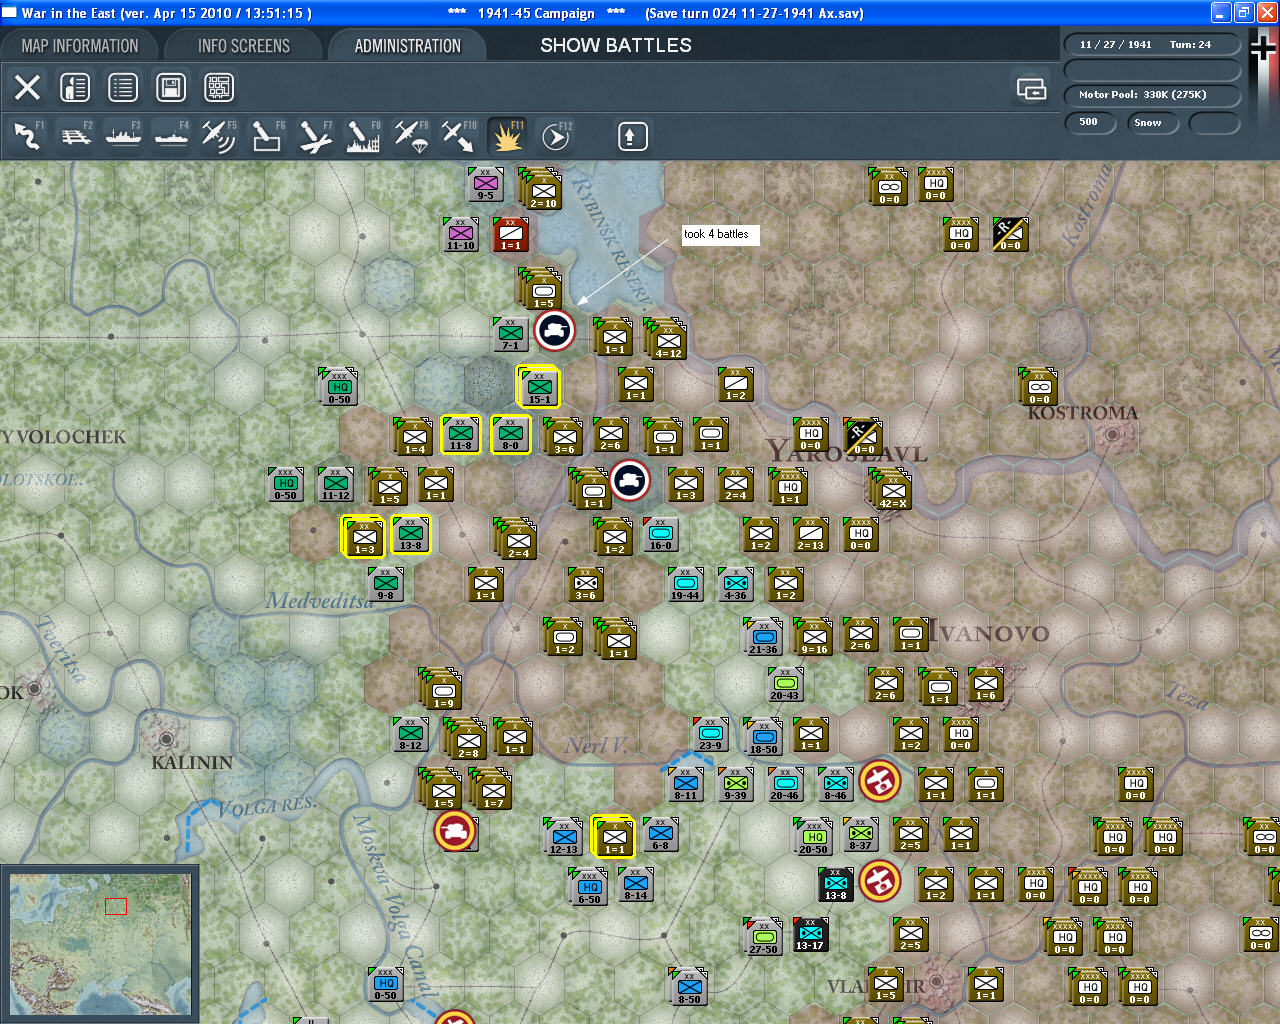Switch to F8 bomb city mode
Image resolution: width=1280 pixels, height=1024 pixels.
coord(363,136)
